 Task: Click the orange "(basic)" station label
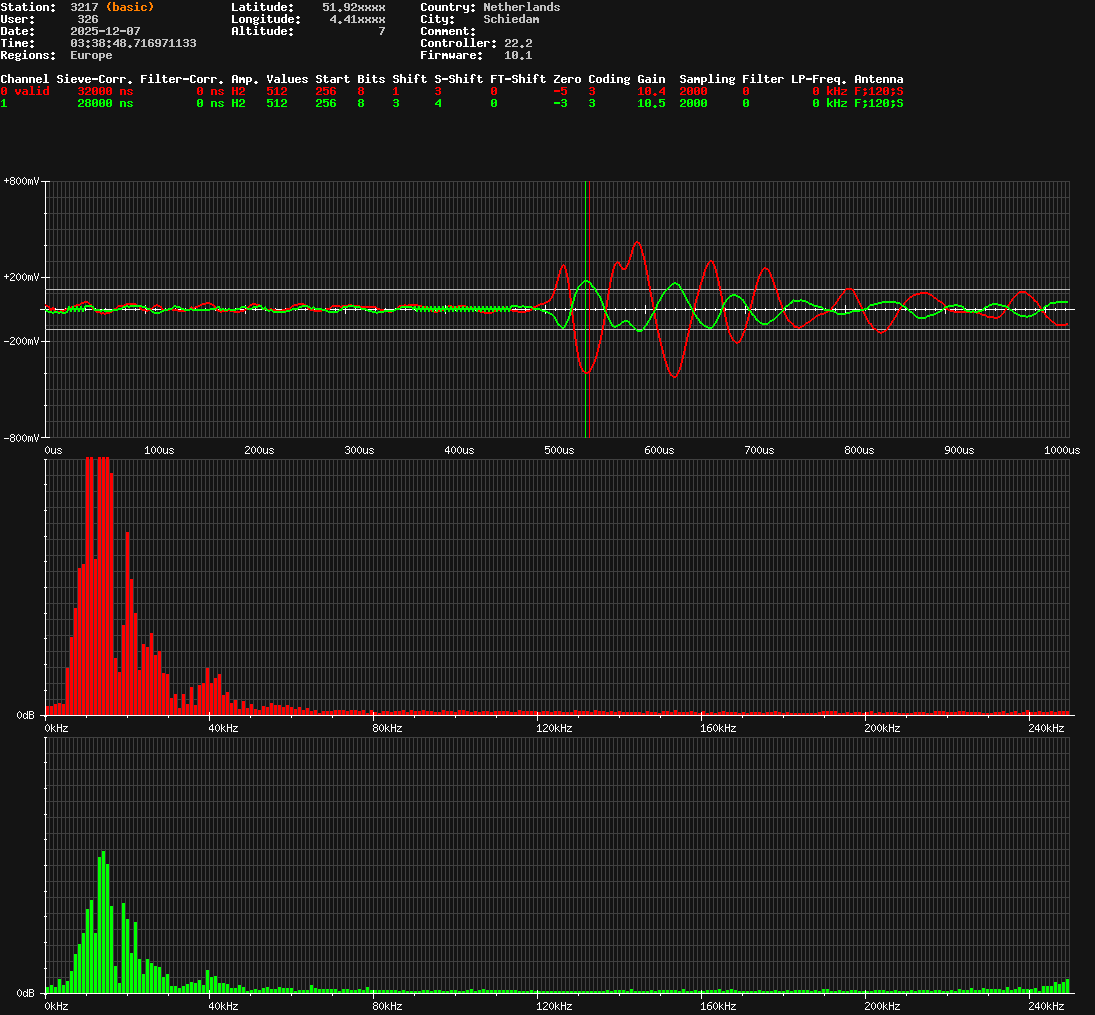click(130, 7)
